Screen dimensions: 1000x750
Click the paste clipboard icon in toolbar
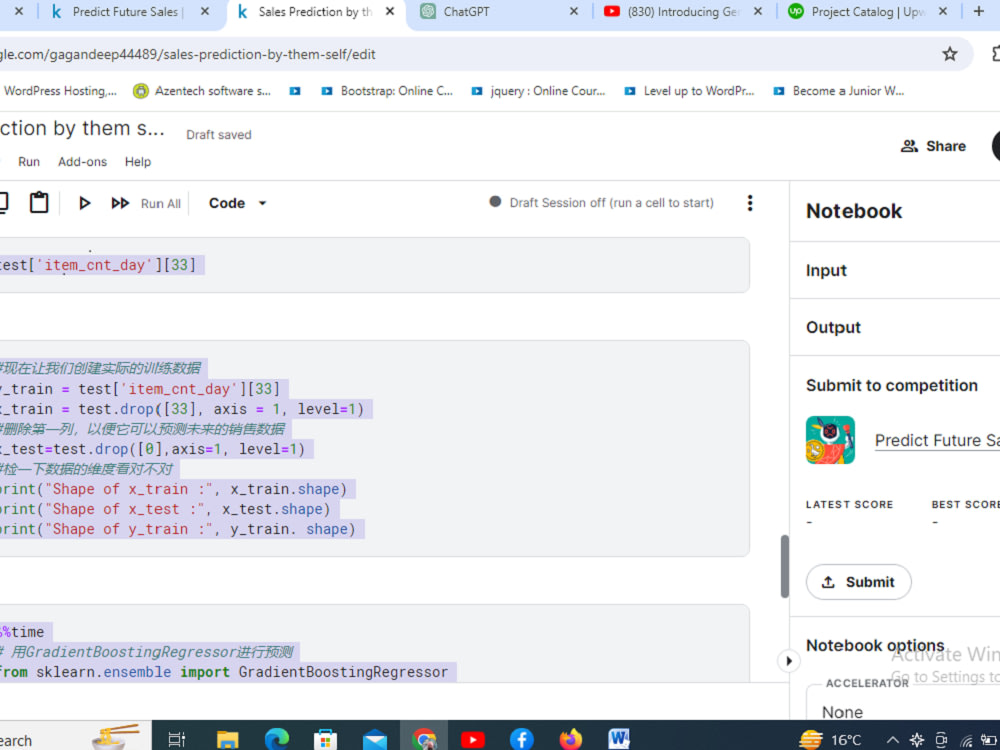39,202
